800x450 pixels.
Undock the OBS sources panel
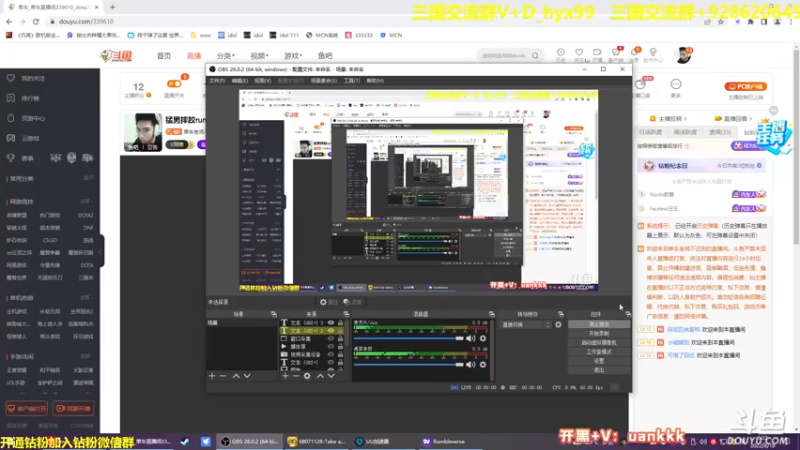click(x=346, y=314)
